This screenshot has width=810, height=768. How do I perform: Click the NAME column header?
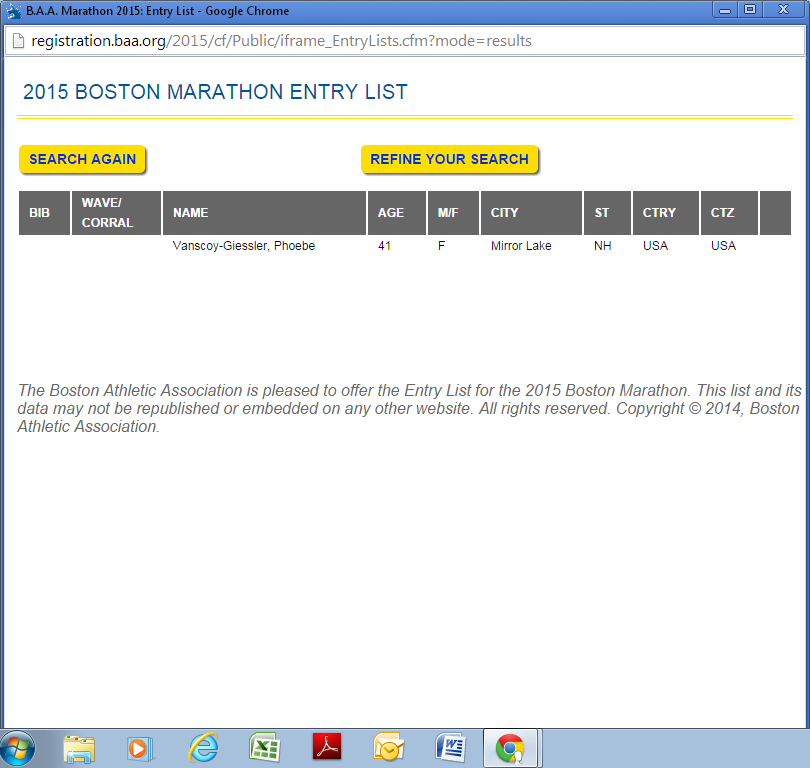click(x=264, y=213)
